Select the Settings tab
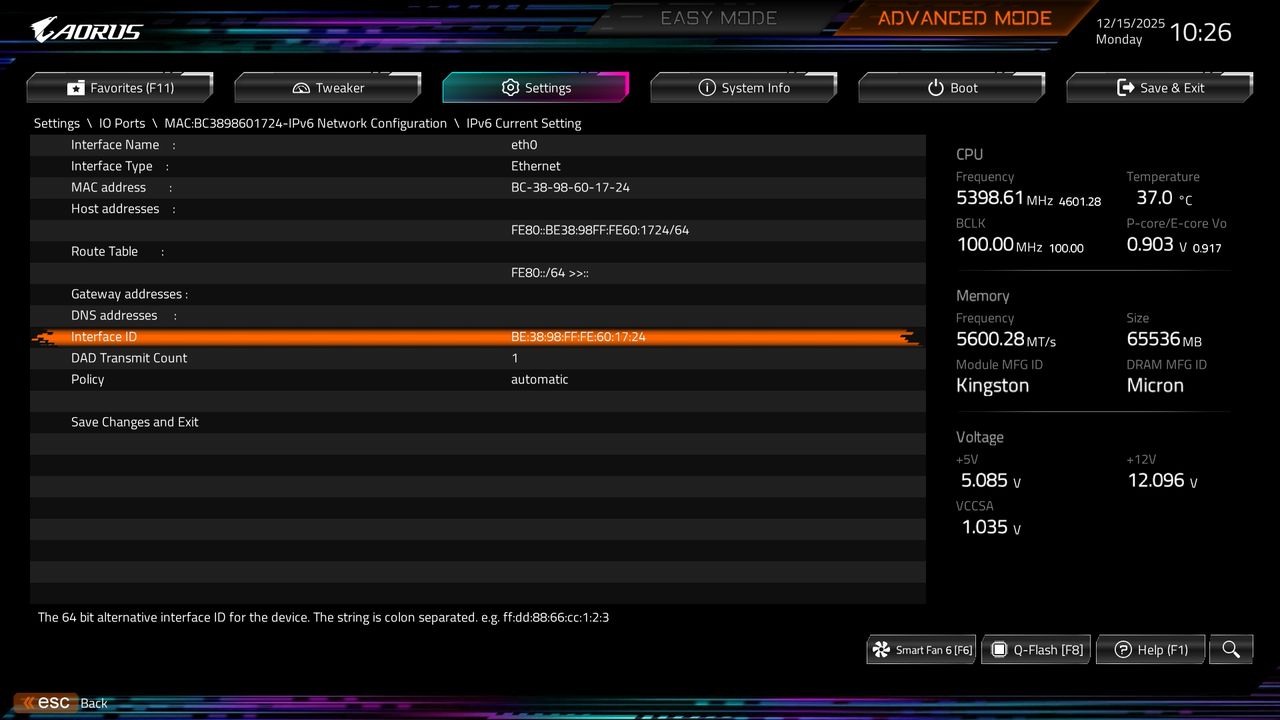The height and width of the screenshot is (720, 1280). point(536,88)
